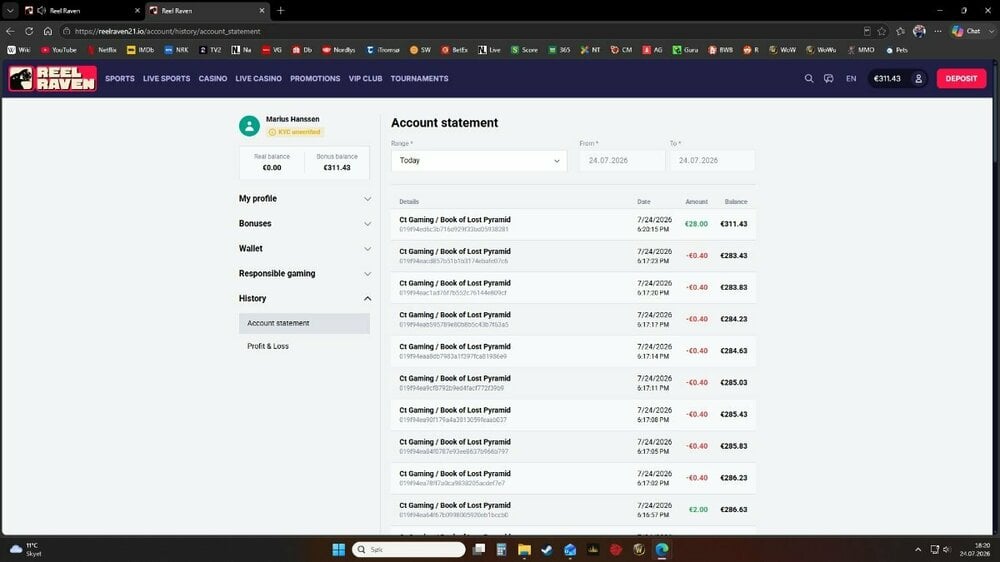
Task: Open the LIVE CASINO menu
Action: [258, 78]
